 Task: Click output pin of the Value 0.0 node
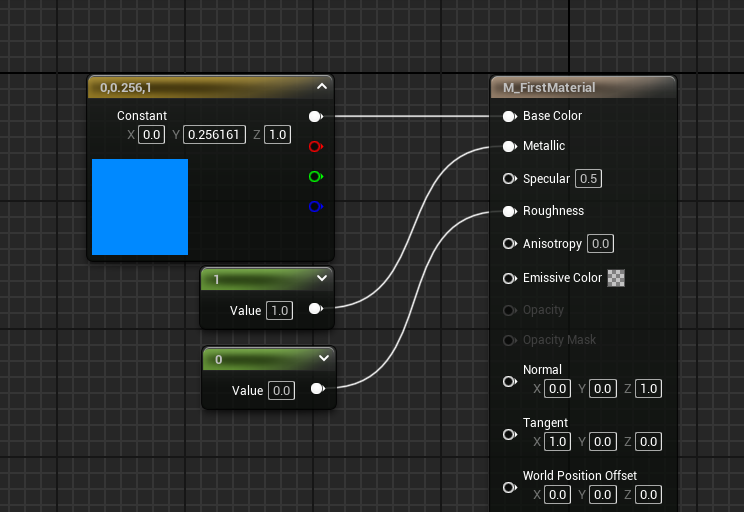click(x=317, y=389)
